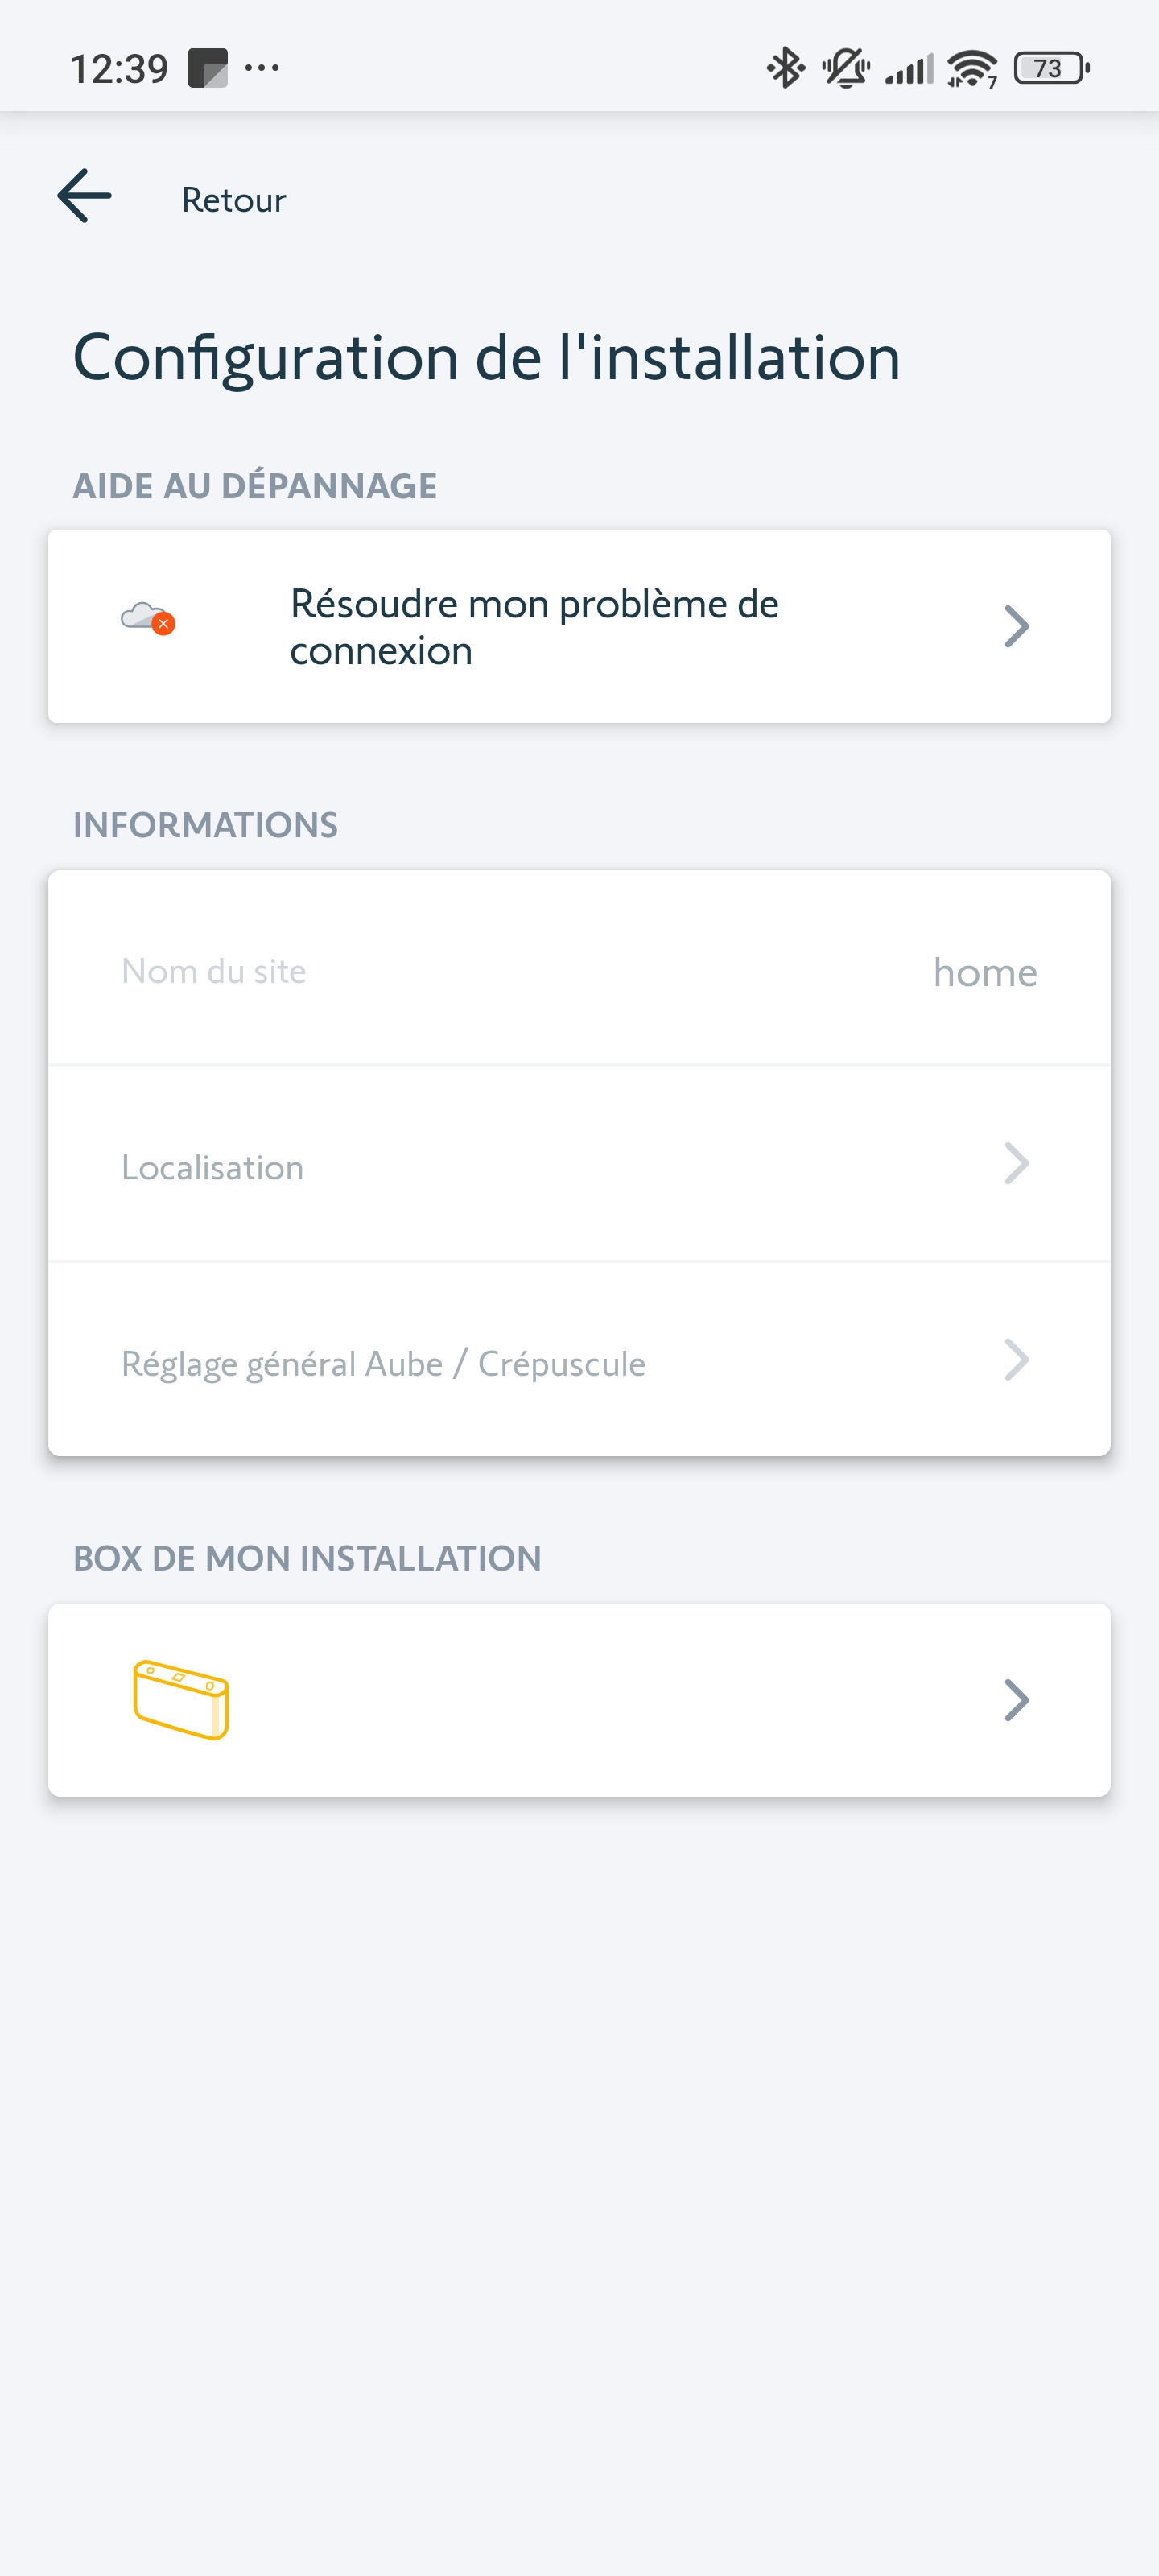Open box details with its chevron
1159x2576 pixels.
(1016, 1700)
